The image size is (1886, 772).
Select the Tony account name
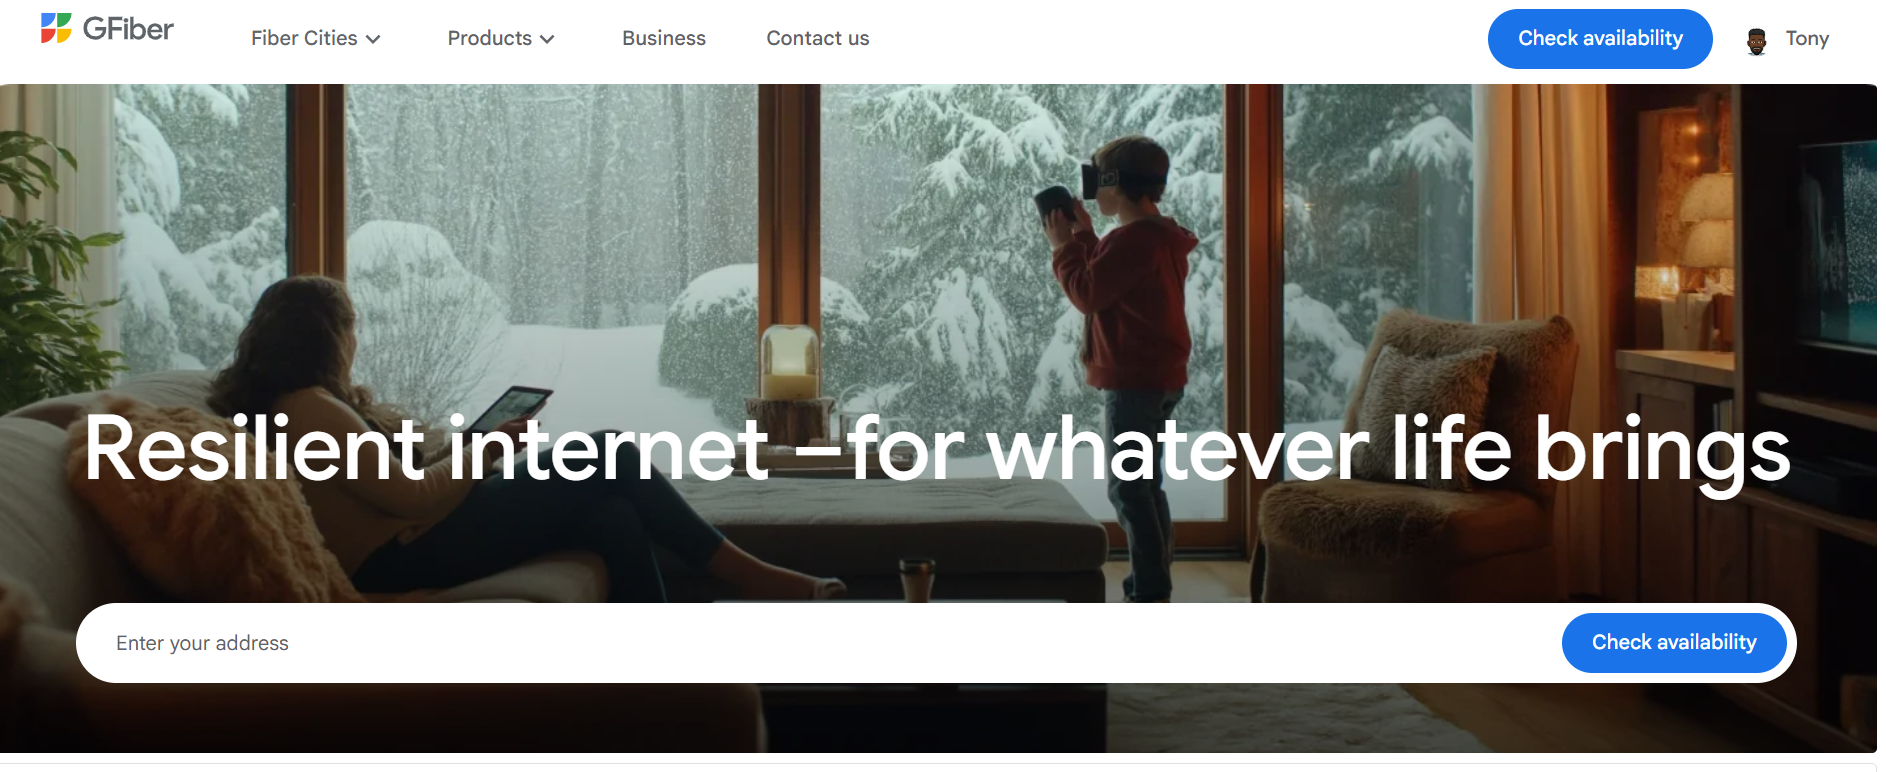1807,38
